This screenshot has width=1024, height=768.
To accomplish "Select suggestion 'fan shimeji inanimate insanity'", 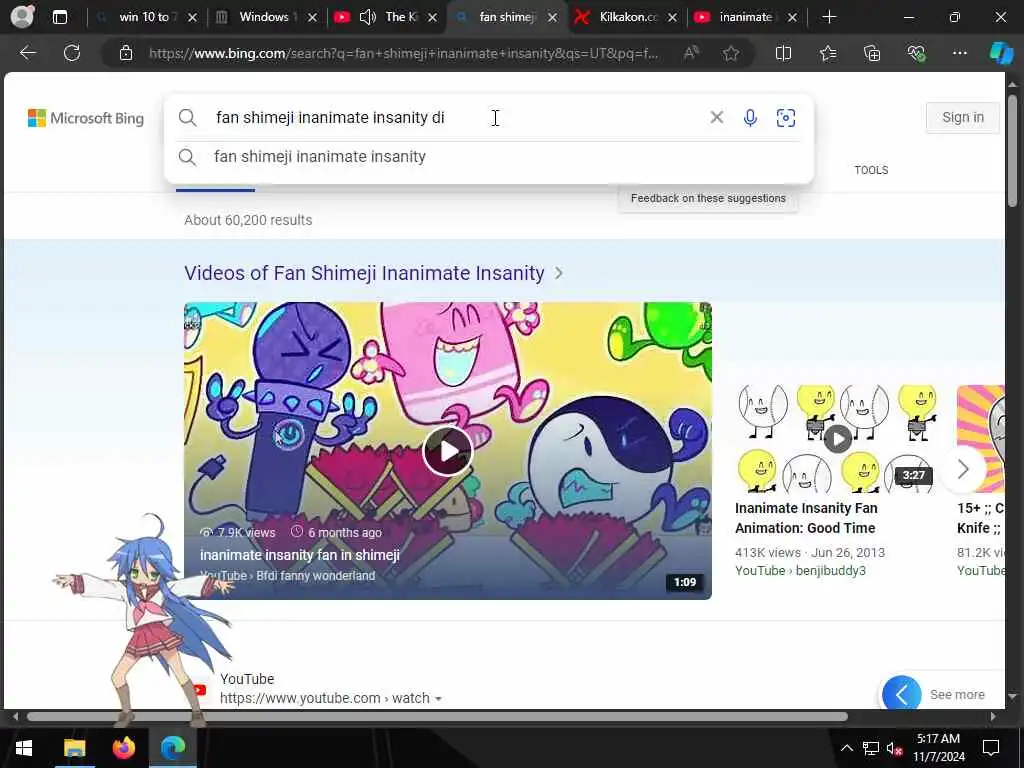I will pos(320,157).
